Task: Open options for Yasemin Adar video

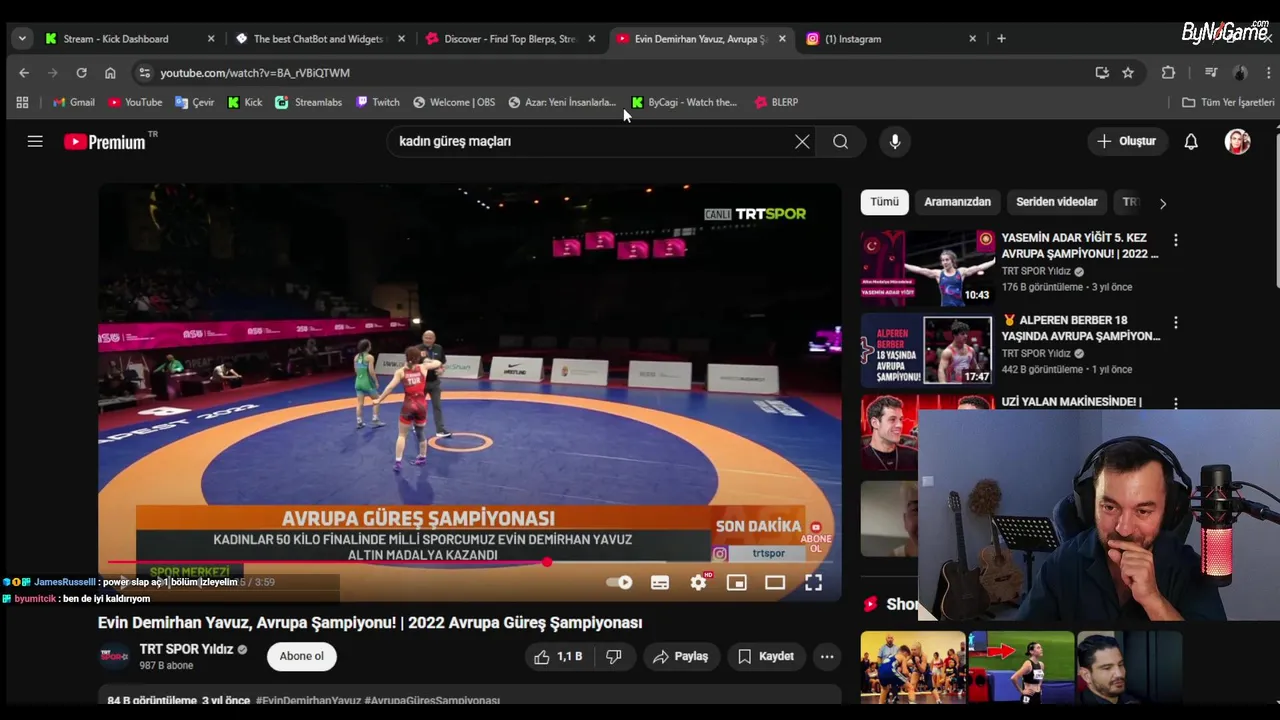Action: [x=1176, y=240]
